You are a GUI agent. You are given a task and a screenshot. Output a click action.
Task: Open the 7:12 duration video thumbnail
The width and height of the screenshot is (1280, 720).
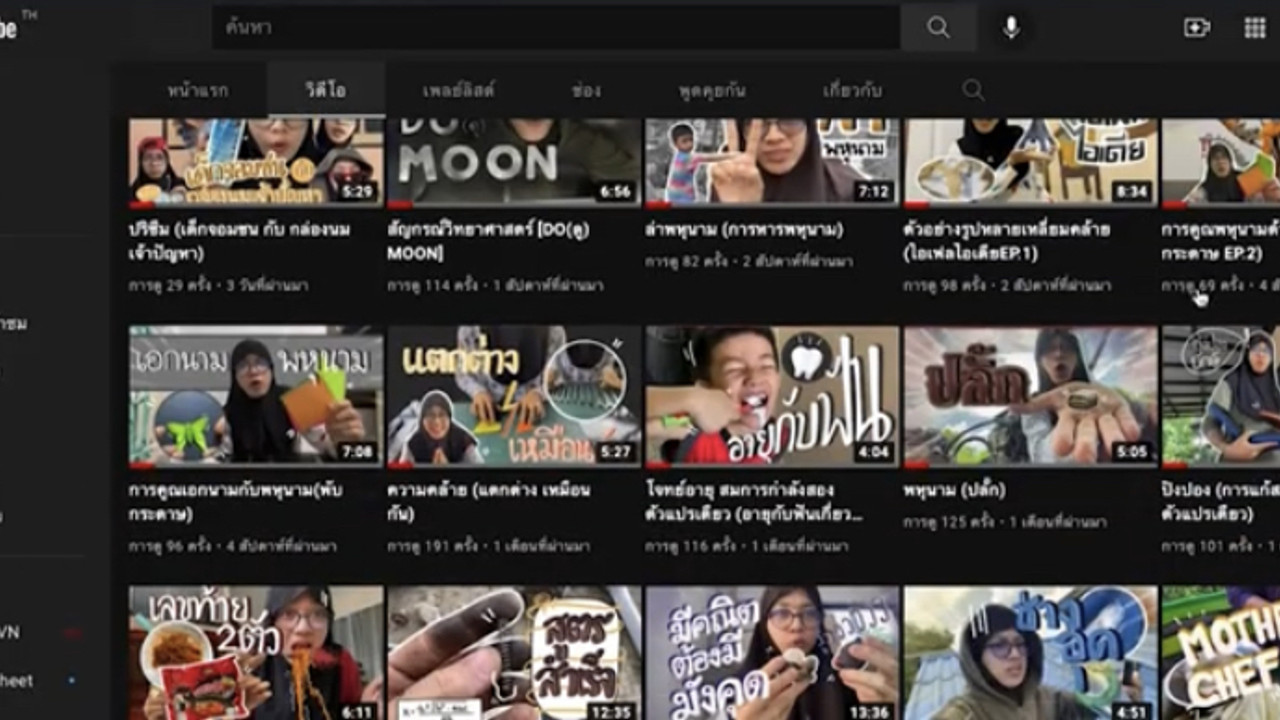(x=772, y=162)
